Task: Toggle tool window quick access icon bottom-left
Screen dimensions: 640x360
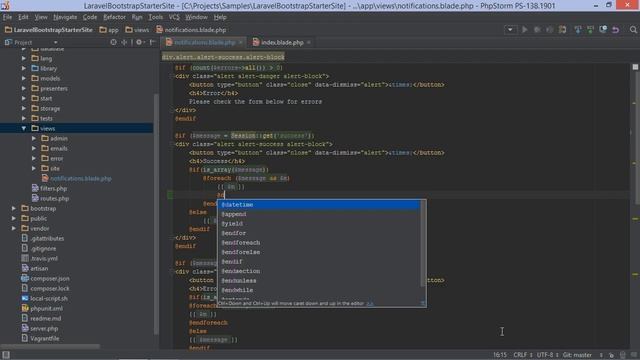Action: pos(6,355)
